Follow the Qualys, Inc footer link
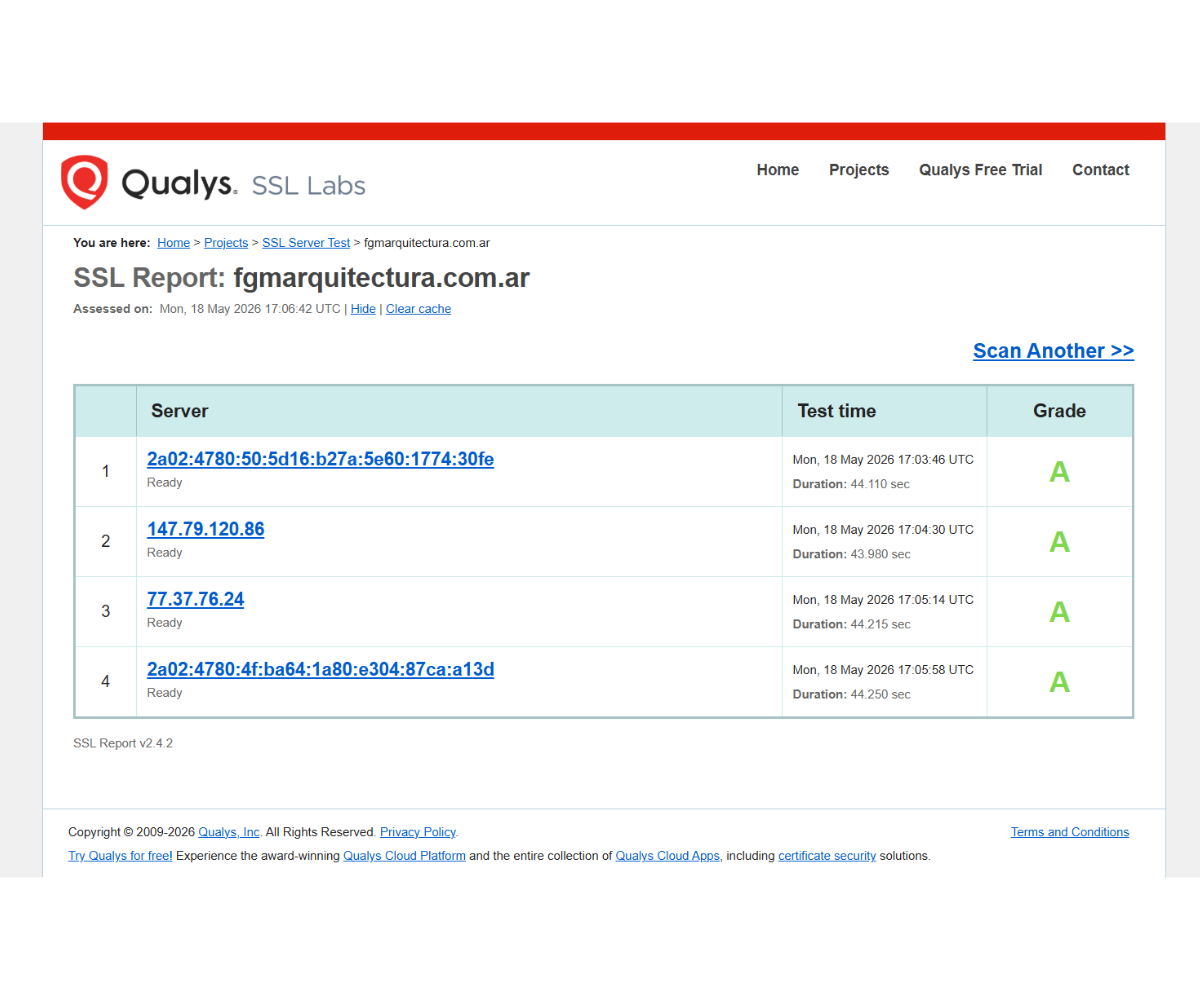The width and height of the screenshot is (1200, 1000). [x=229, y=832]
